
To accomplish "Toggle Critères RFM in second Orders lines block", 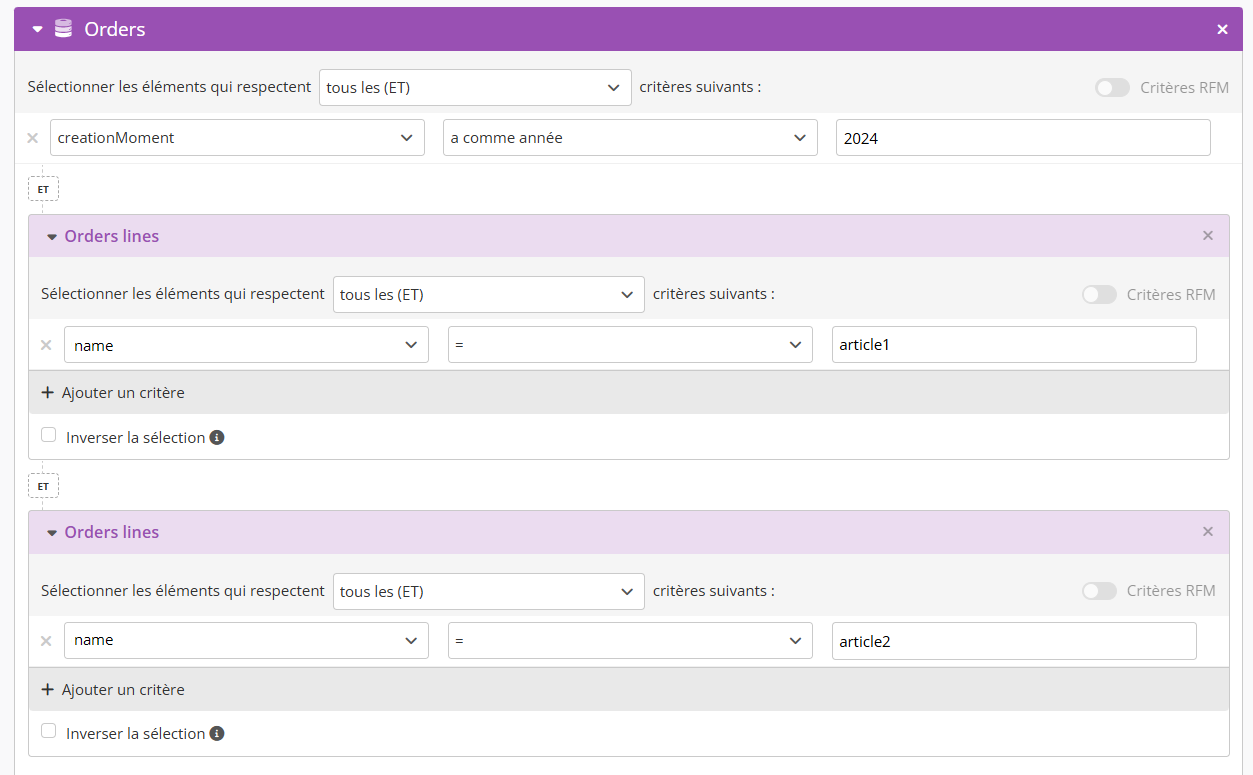I will pyautogui.click(x=1099, y=591).
